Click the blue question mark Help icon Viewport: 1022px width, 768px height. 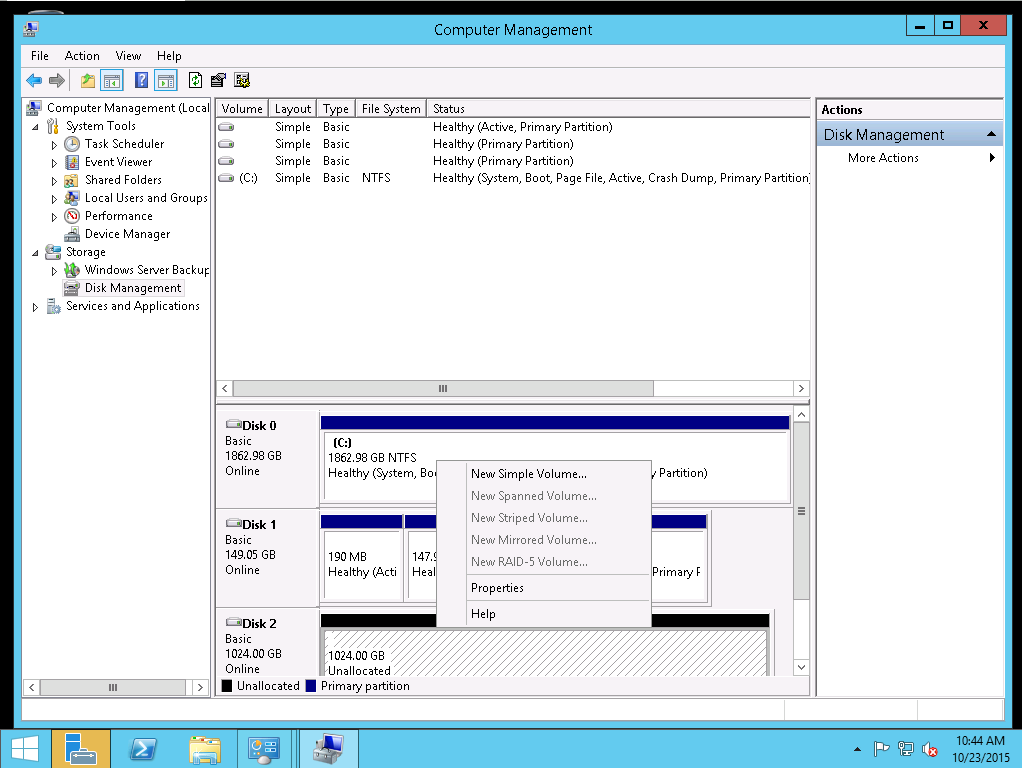click(x=141, y=81)
